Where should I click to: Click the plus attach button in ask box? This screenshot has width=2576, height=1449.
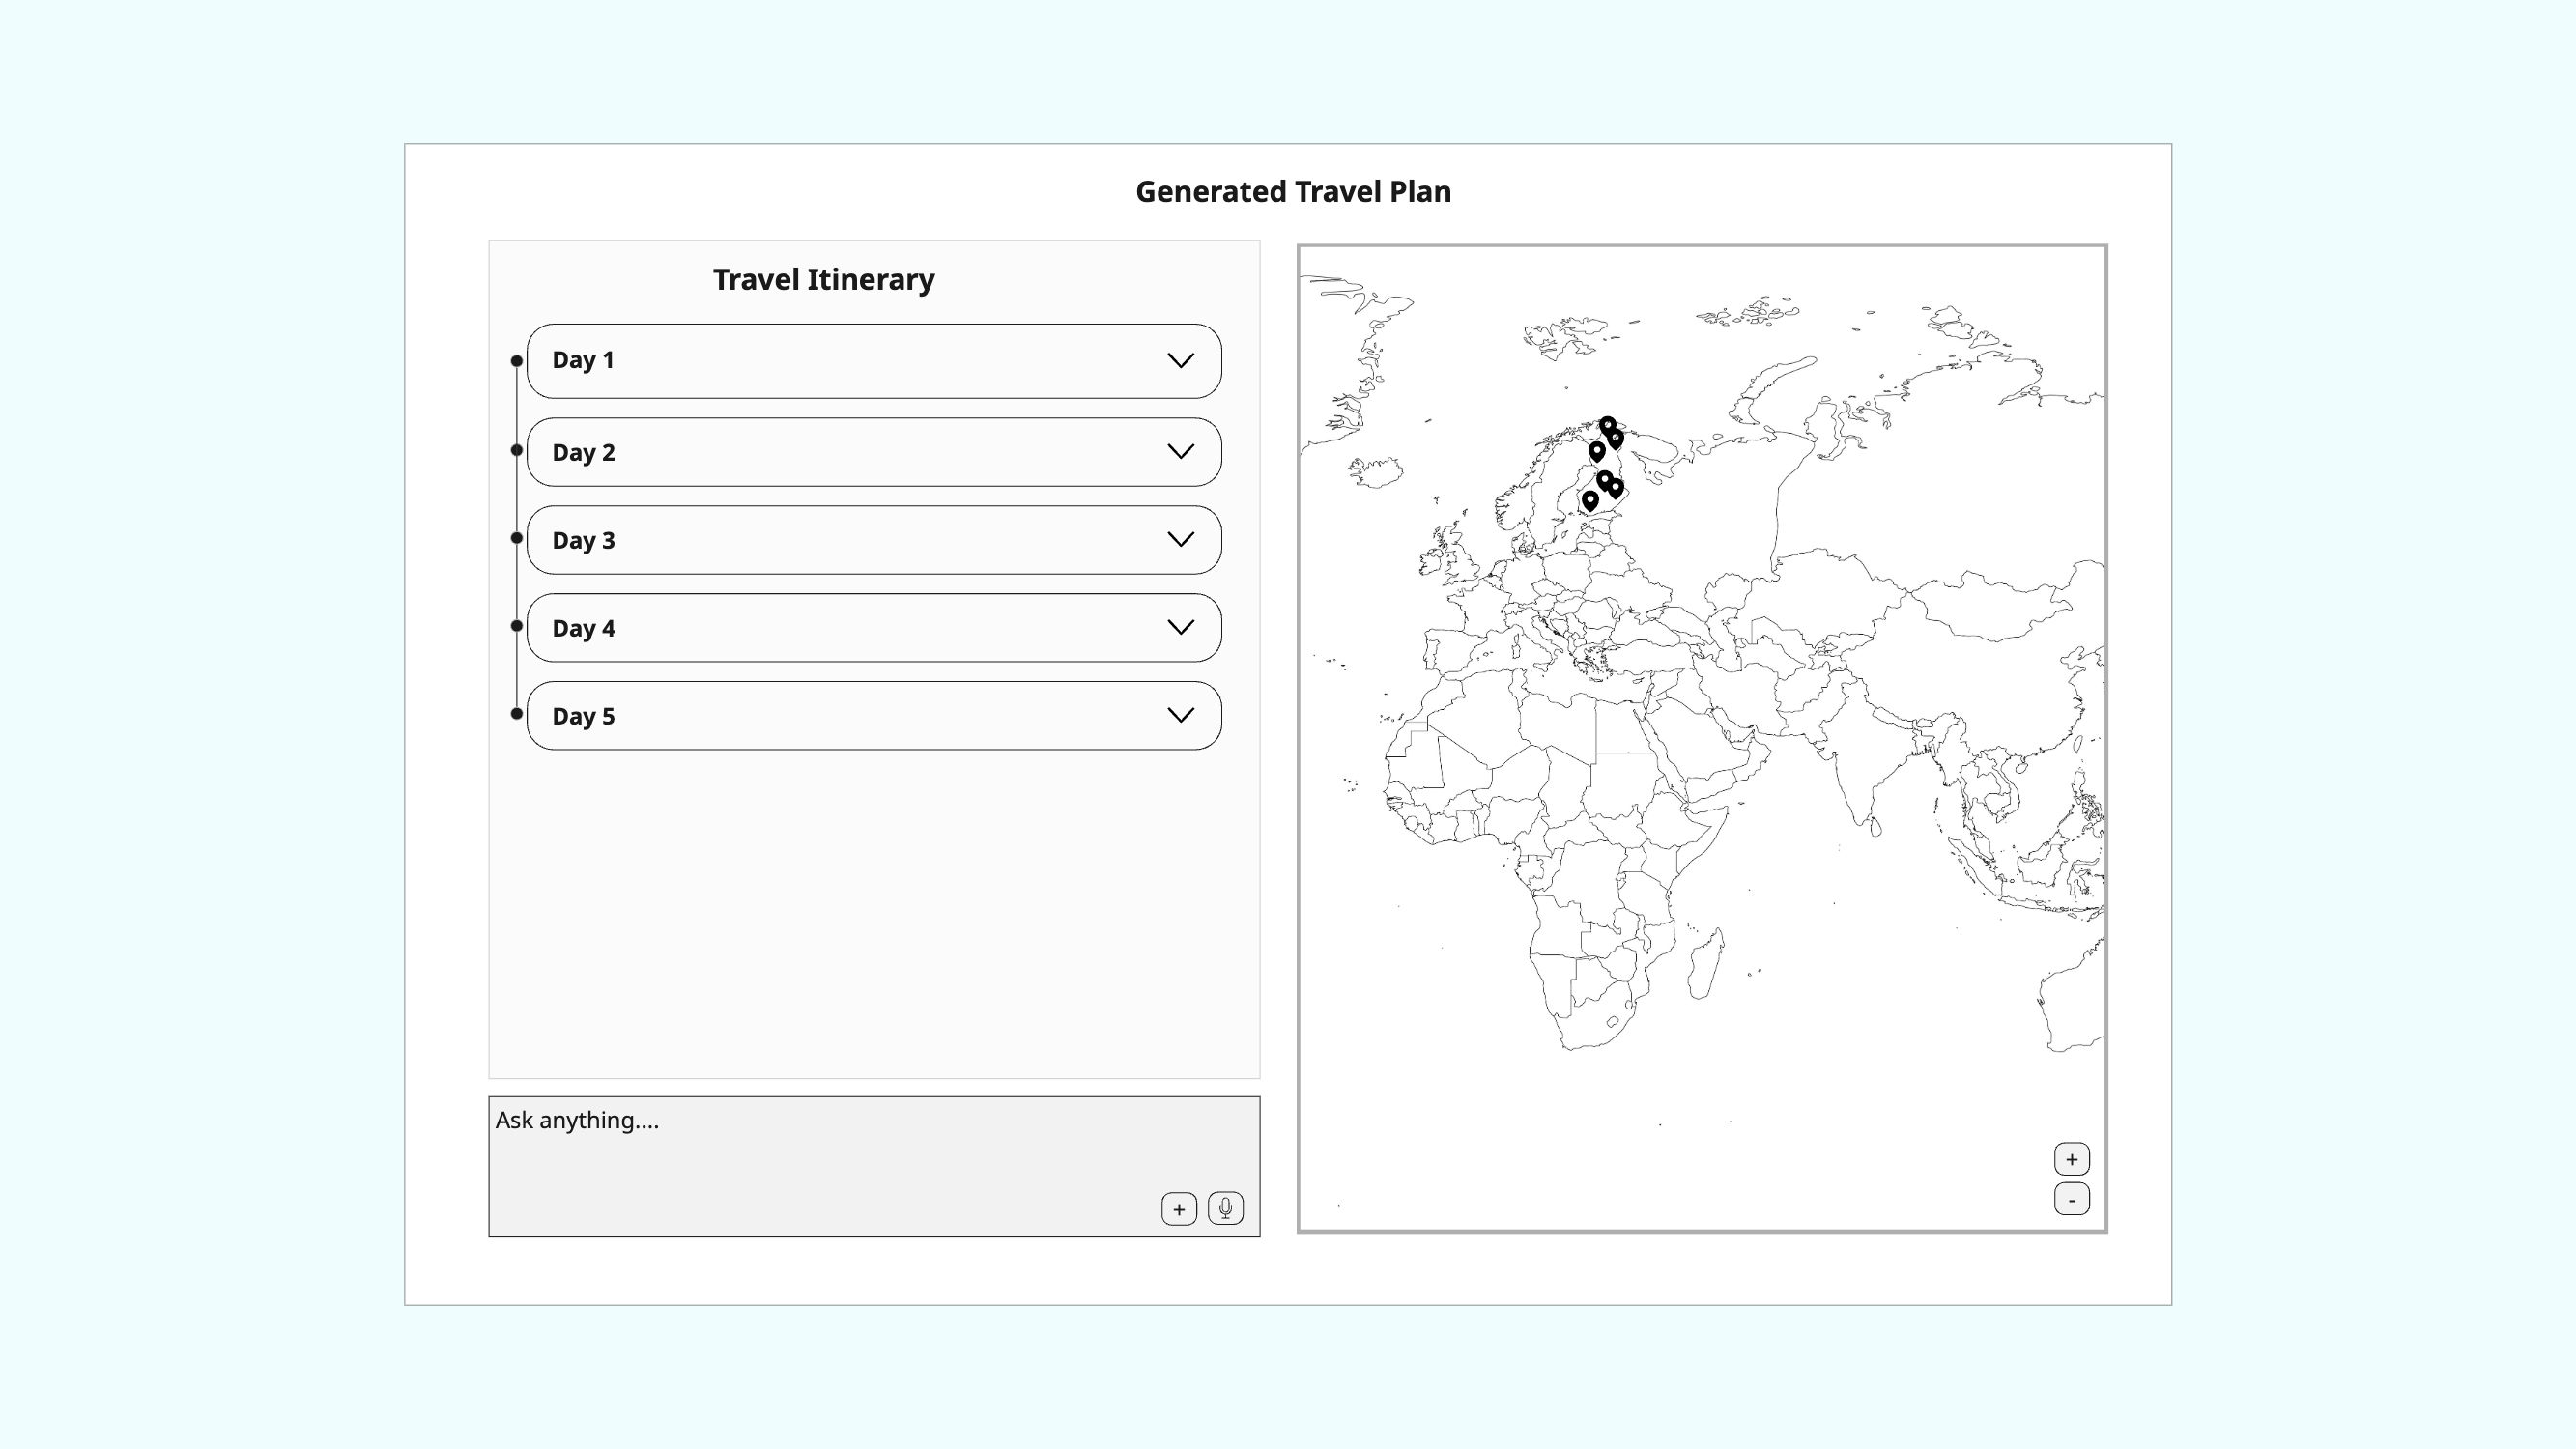[1178, 1209]
